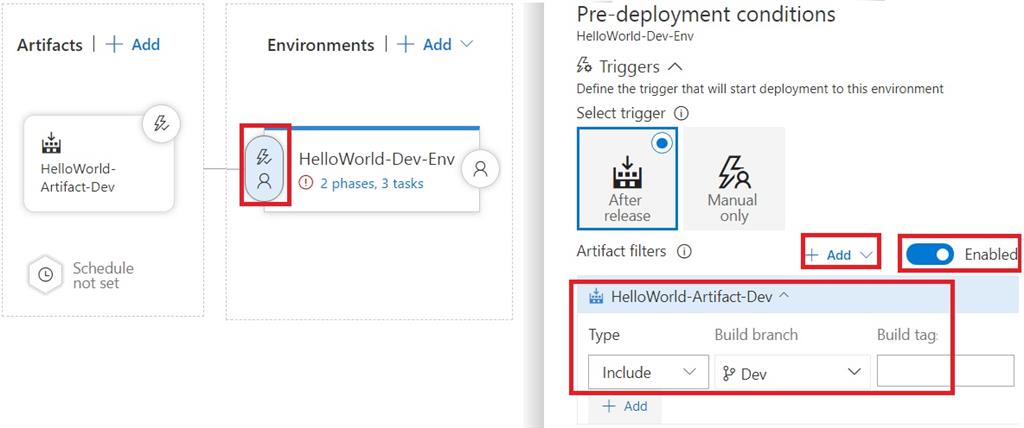
Task: Open the Artifact filters Add dropdown
Action: [842, 255]
